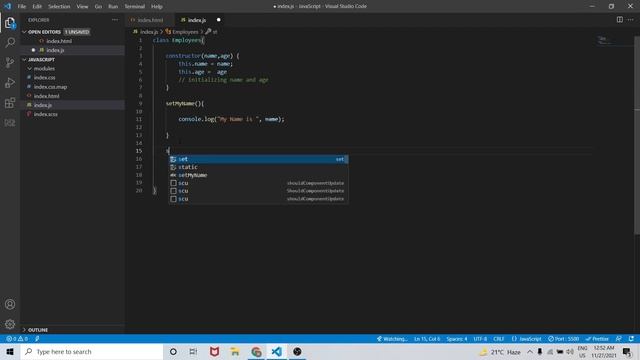This screenshot has width=640, height=360.
Task: Open Task View on the taskbar
Action: (x=193, y=351)
